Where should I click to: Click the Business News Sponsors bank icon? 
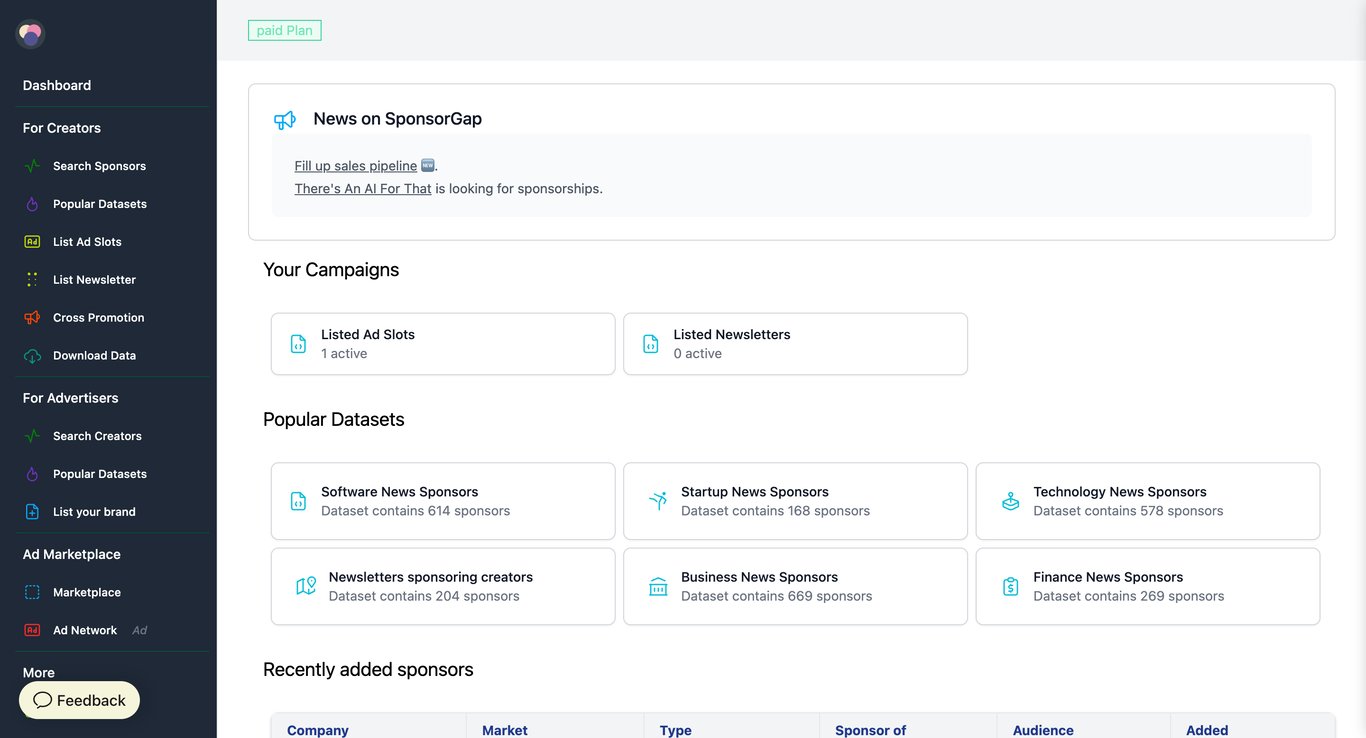[x=658, y=586]
